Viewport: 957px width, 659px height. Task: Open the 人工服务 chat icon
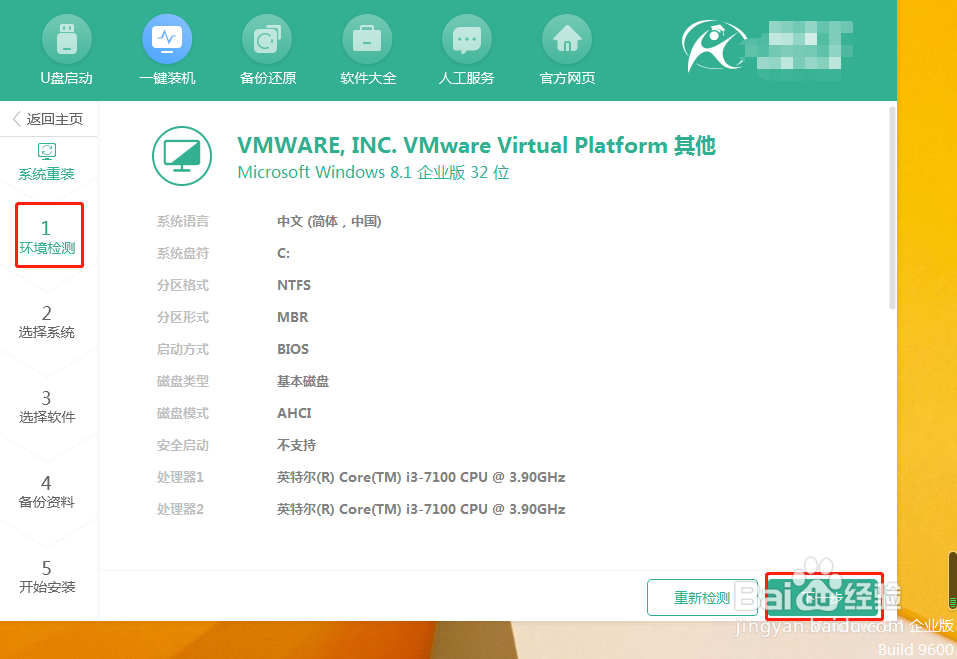[467, 40]
